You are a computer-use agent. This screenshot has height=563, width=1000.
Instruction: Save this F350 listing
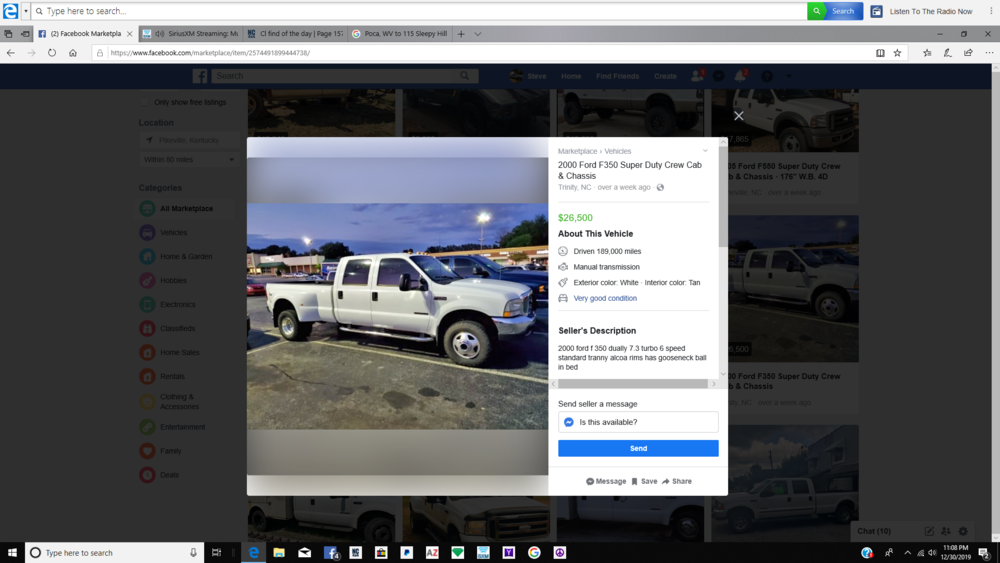tap(644, 481)
